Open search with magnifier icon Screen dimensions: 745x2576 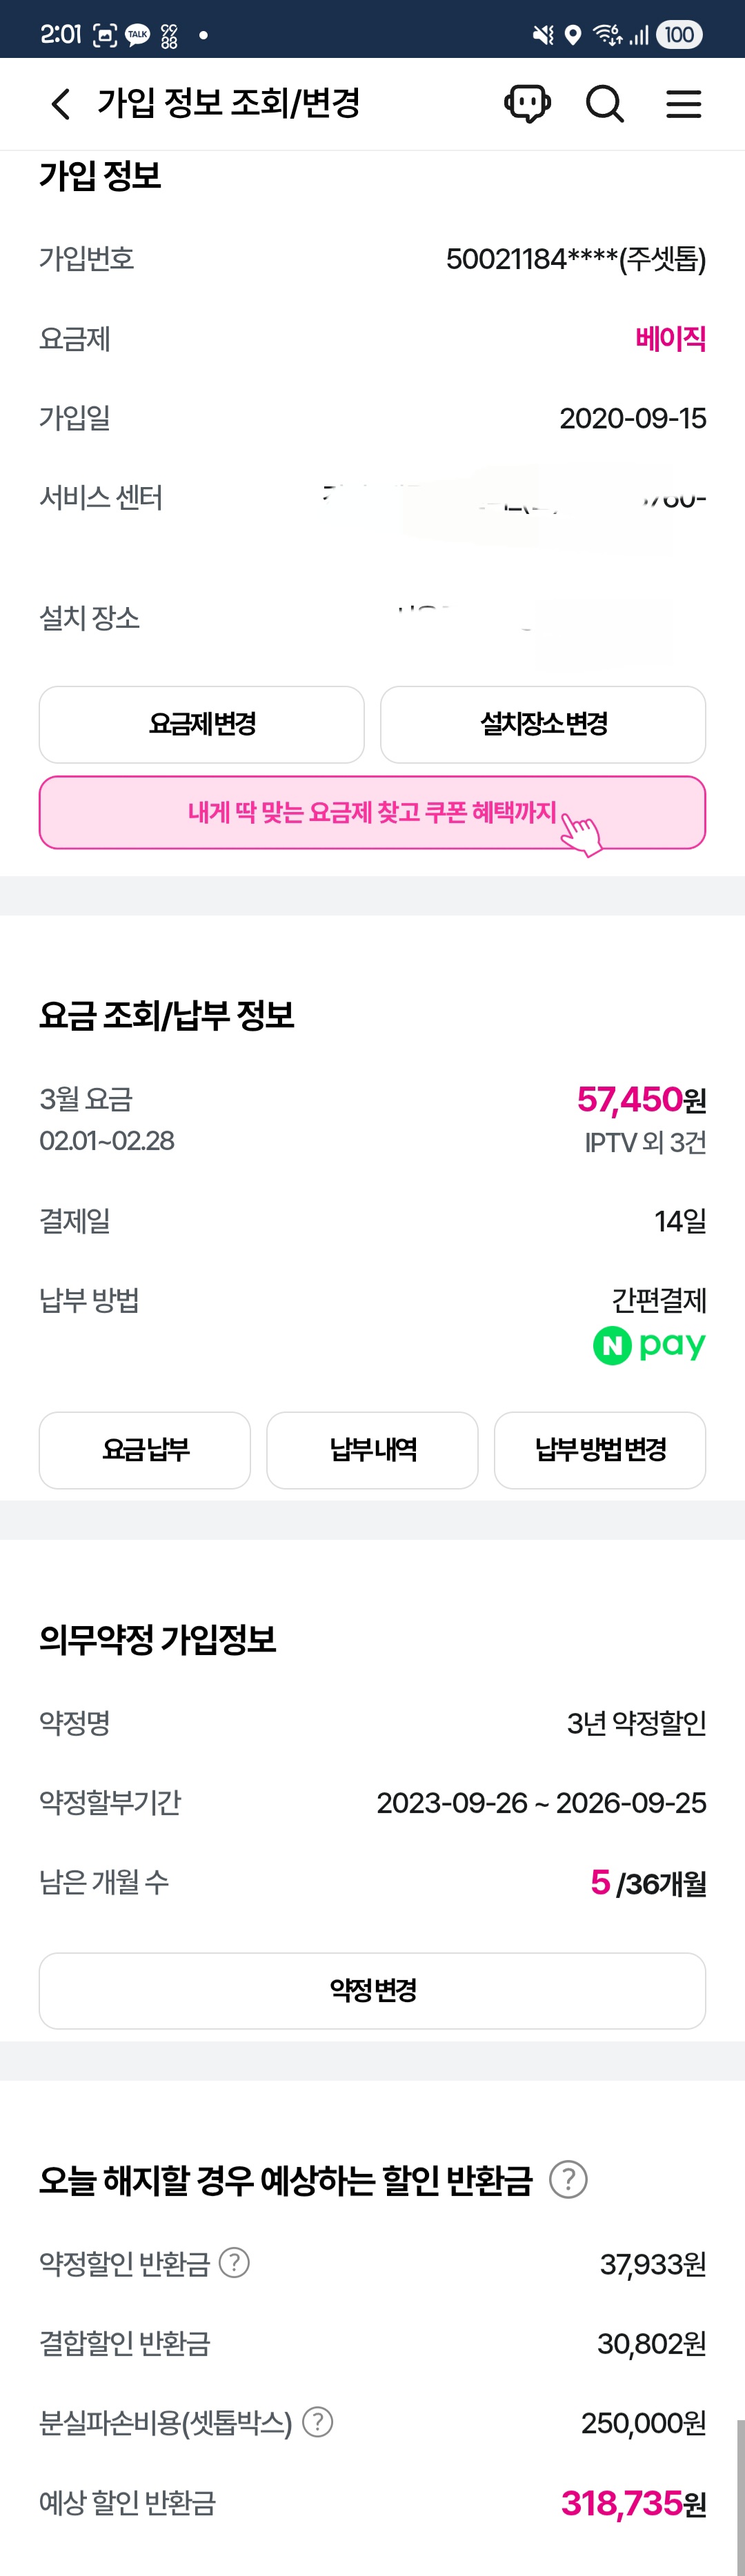604,103
